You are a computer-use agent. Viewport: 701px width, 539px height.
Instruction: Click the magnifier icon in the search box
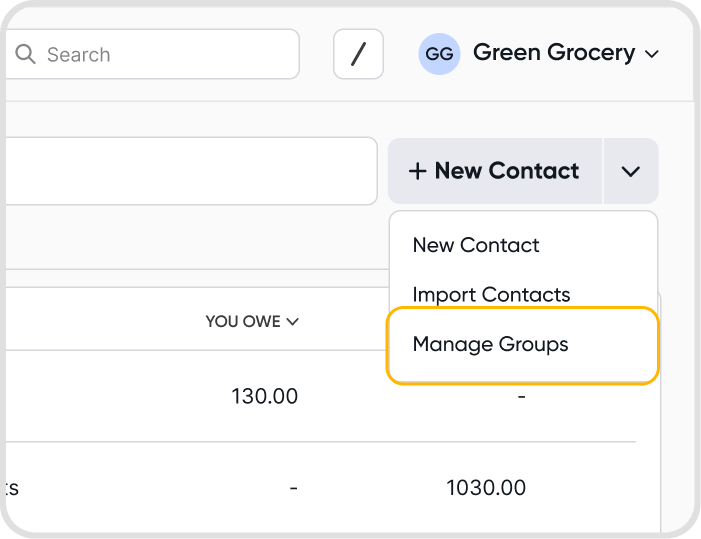click(25, 54)
